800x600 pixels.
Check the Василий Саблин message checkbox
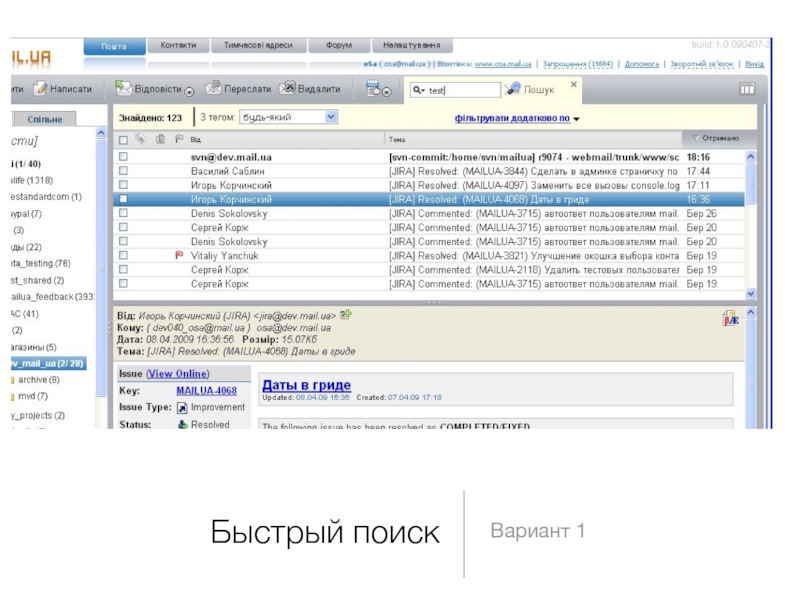coord(123,171)
